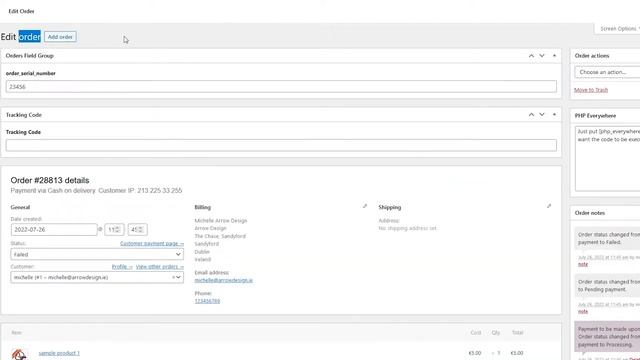
Task: Delete the Pending payment order note
Action: pos(583,311)
